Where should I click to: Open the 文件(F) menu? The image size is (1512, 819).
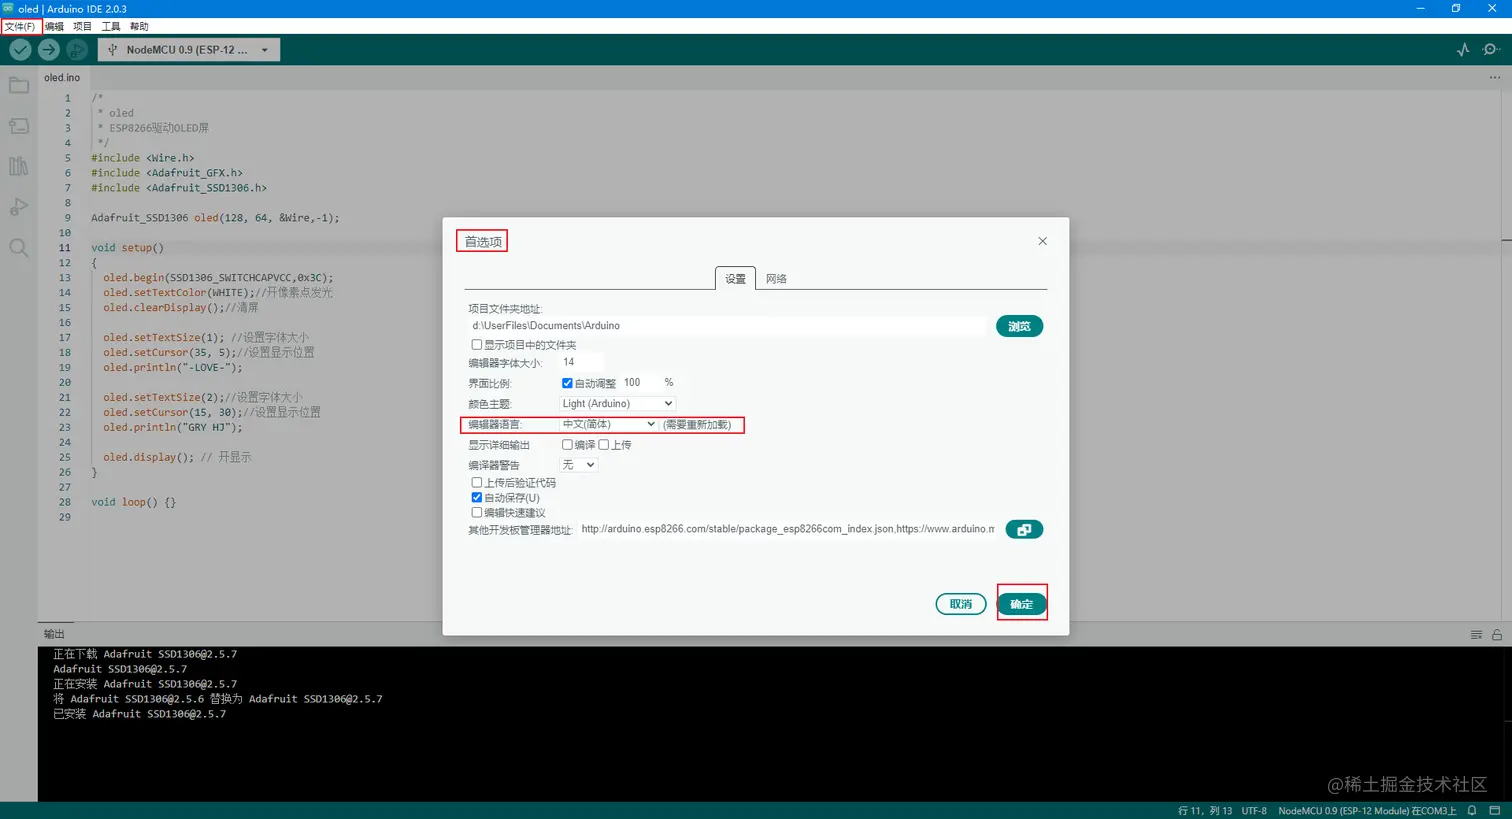pos(20,26)
